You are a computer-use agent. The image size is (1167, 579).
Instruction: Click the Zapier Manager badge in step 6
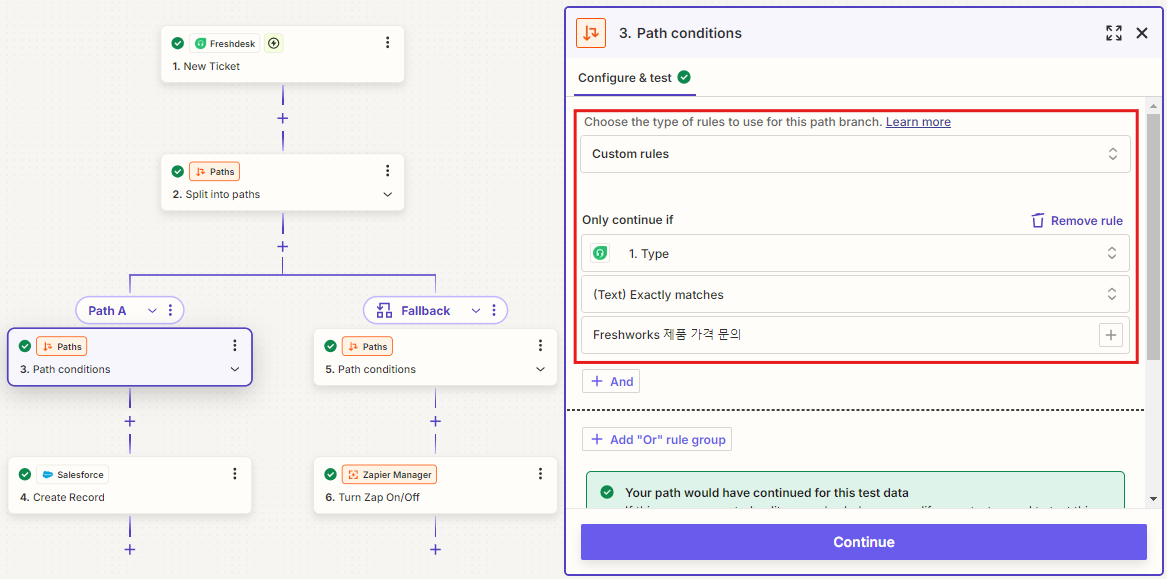click(x=388, y=473)
